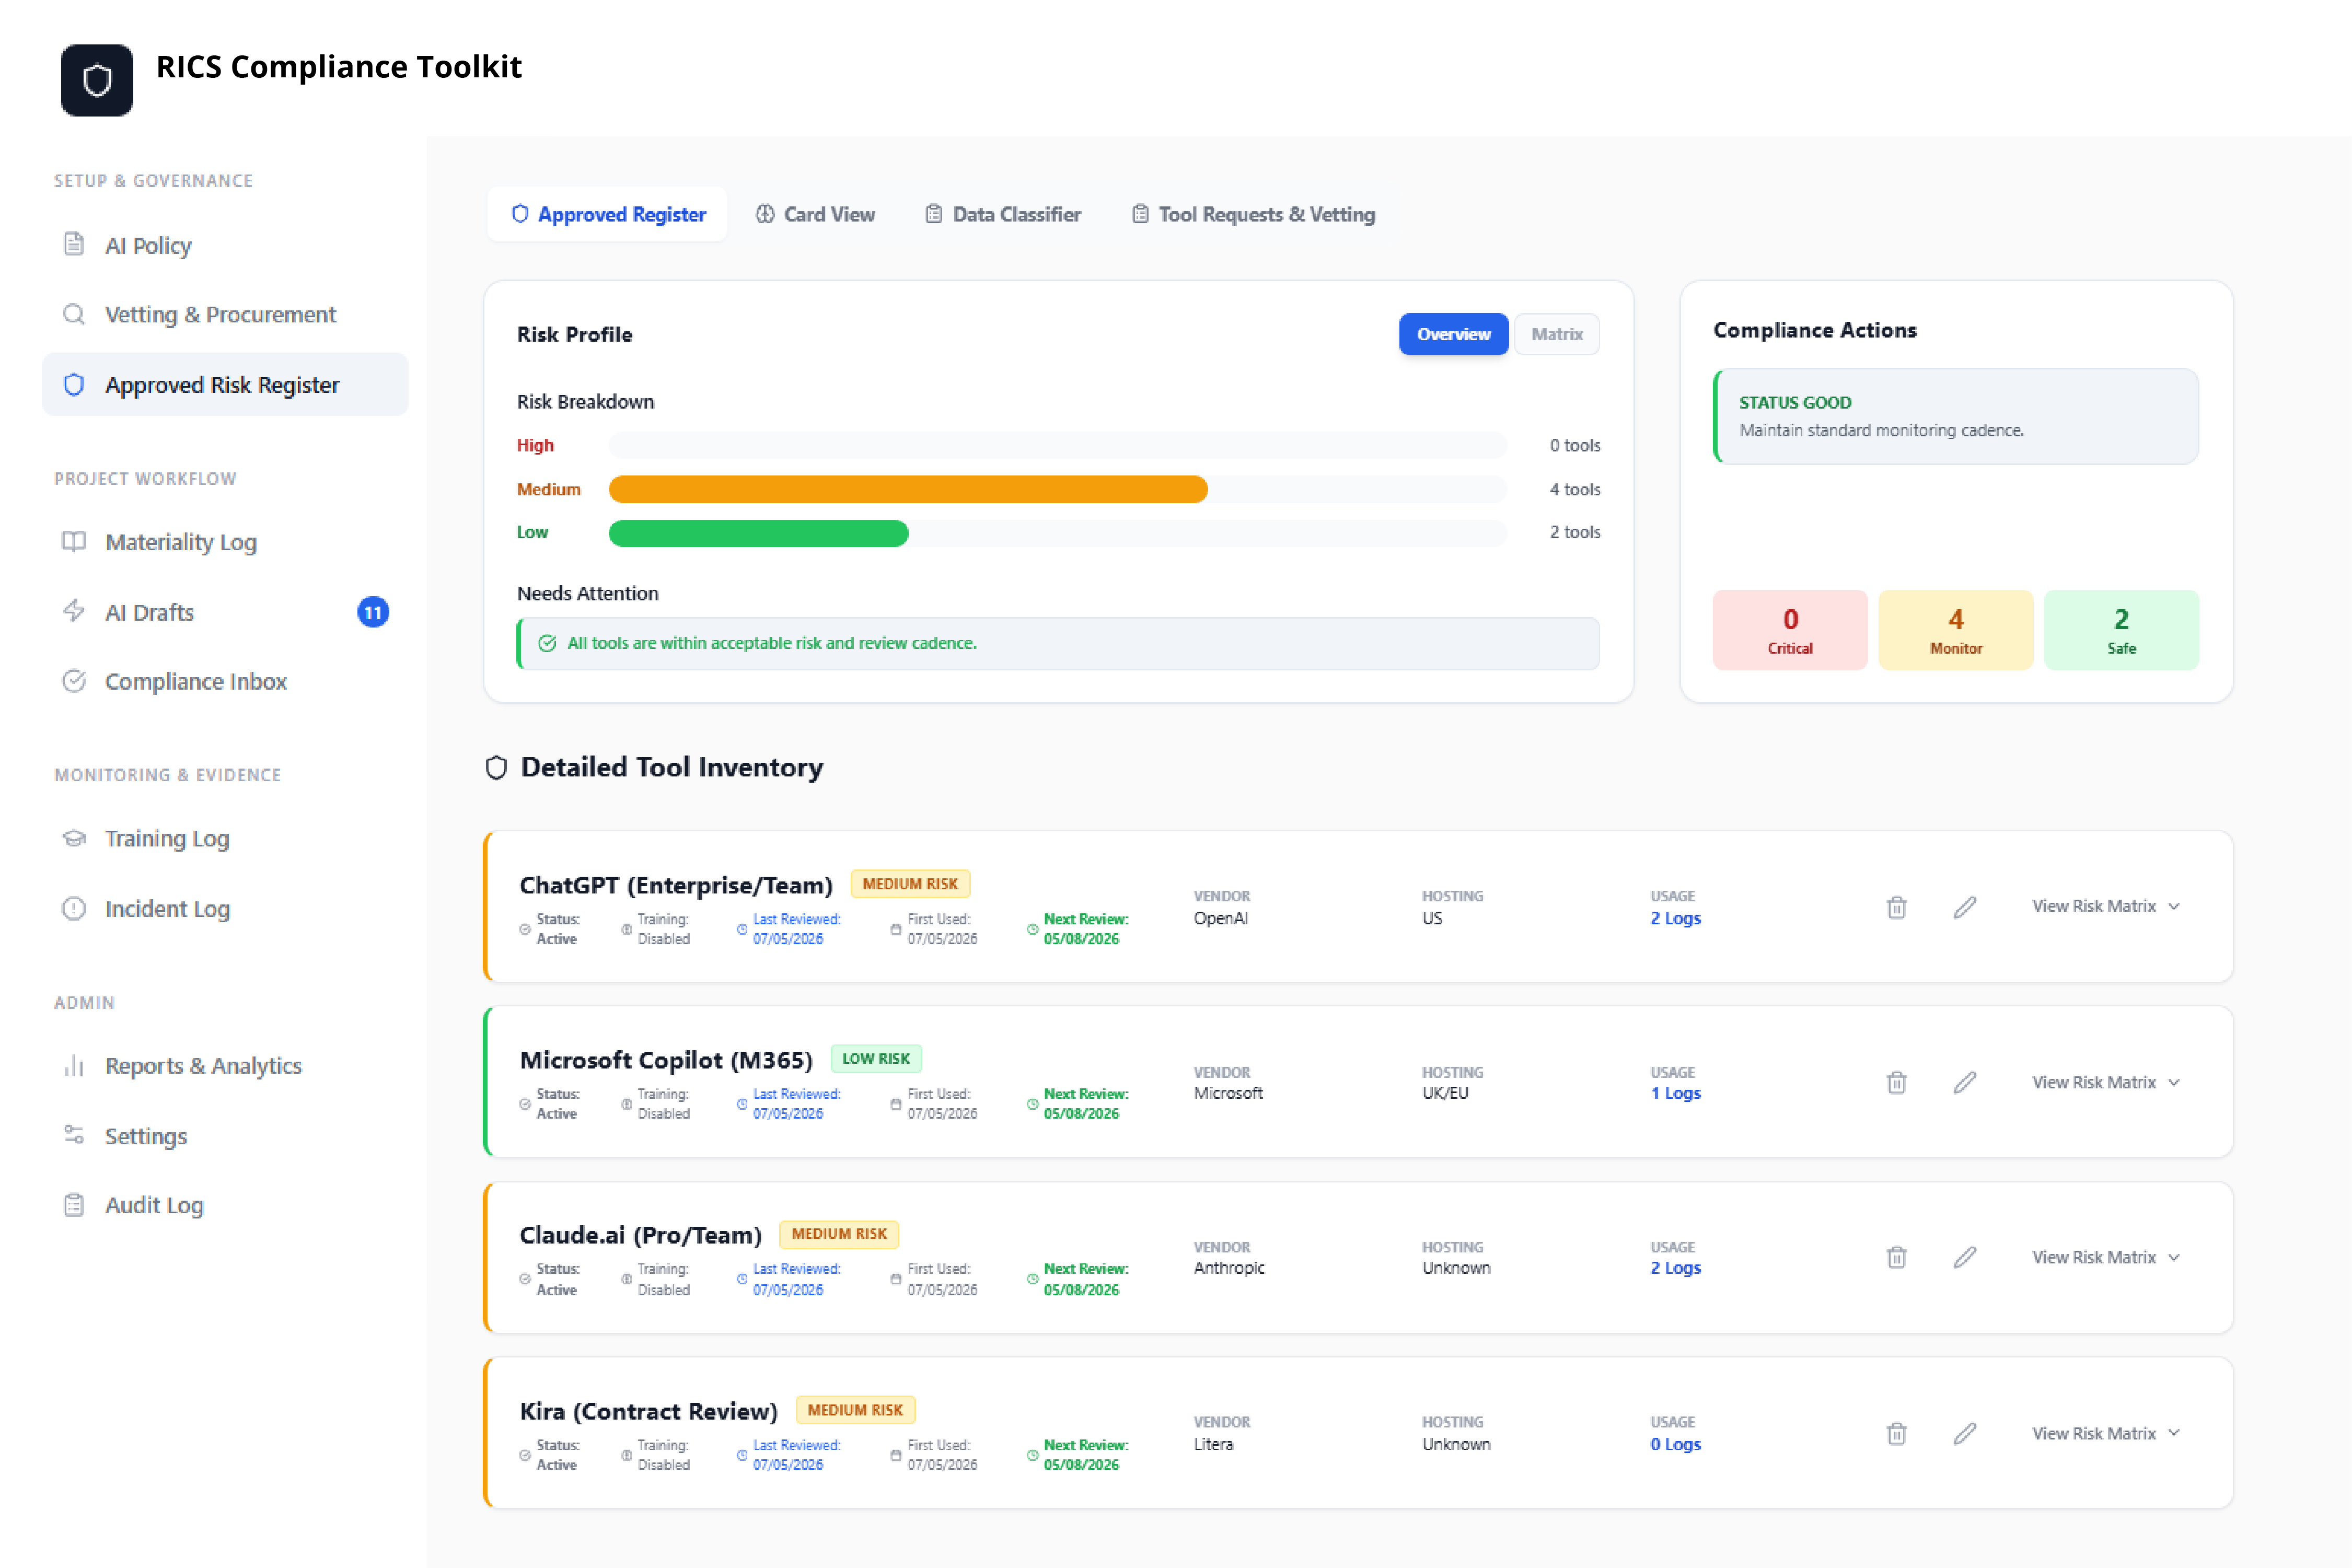The image size is (2352, 1568).
Task: Open the 2 Logs link for ChatGPT
Action: pos(1675,918)
